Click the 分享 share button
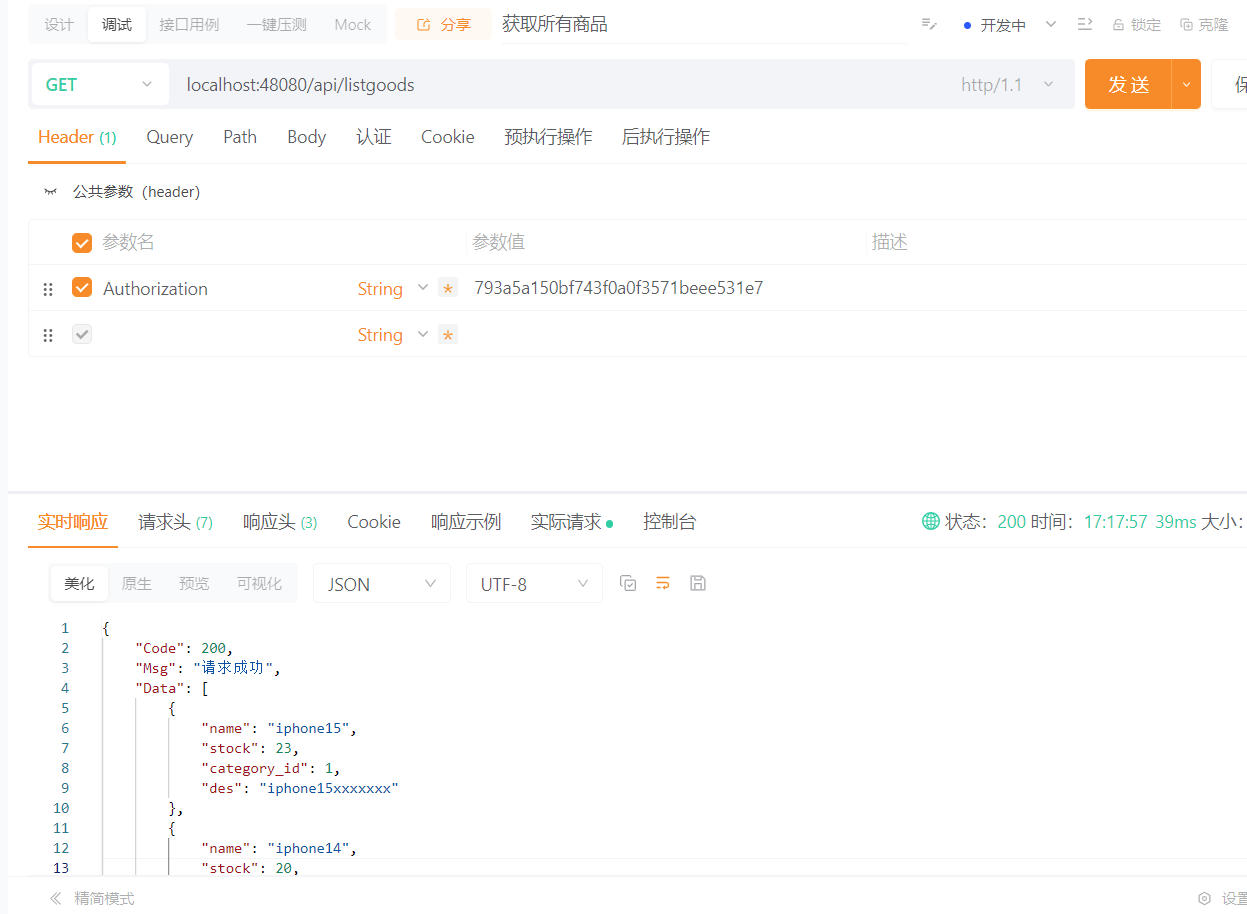1247x914 pixels. (443, 25)
